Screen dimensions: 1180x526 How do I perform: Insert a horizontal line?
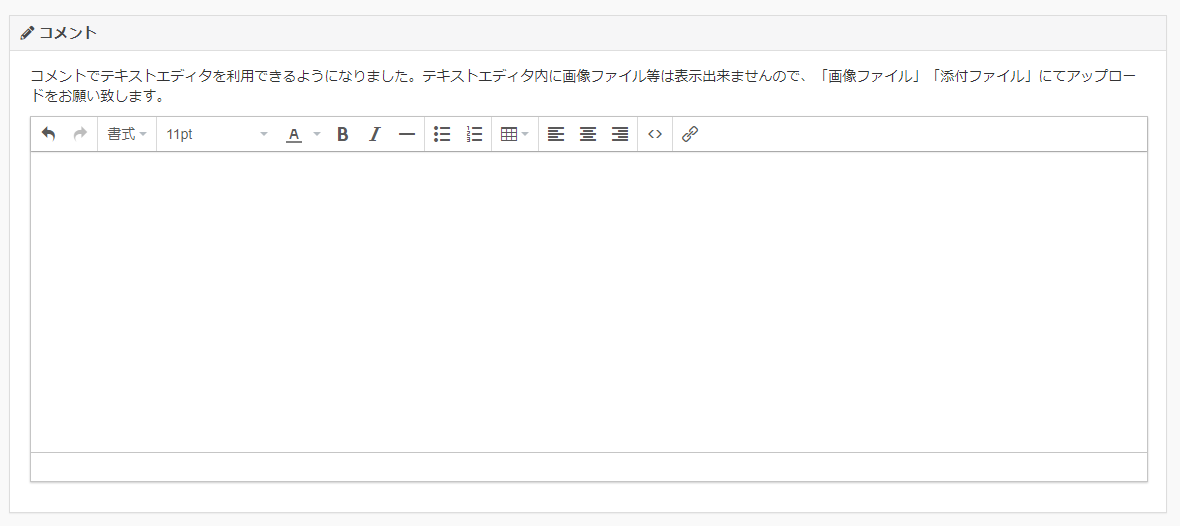406,134
